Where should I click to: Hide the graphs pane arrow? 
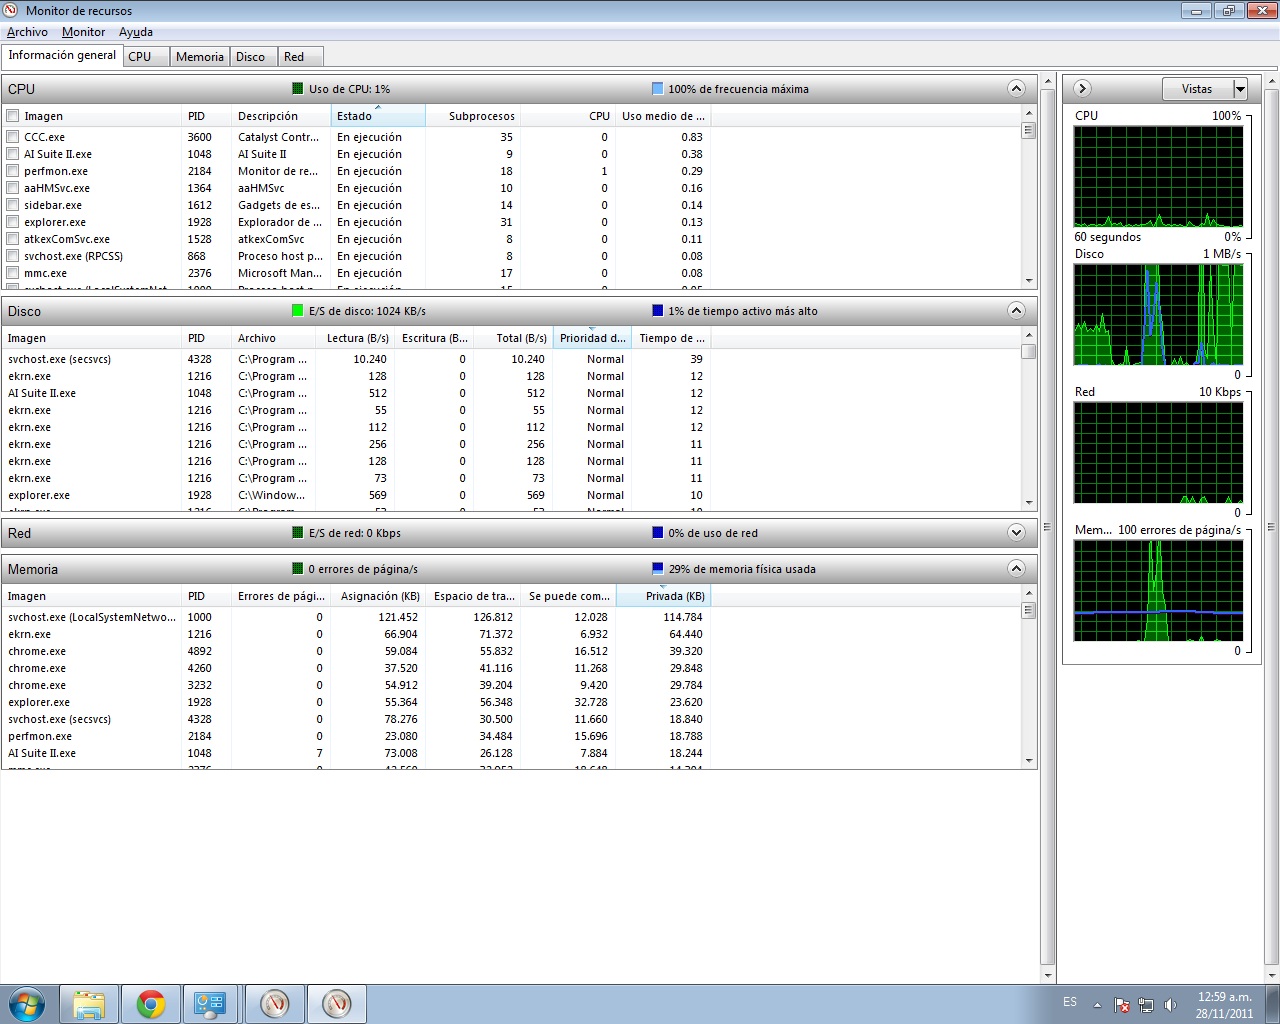(1082, 89)
